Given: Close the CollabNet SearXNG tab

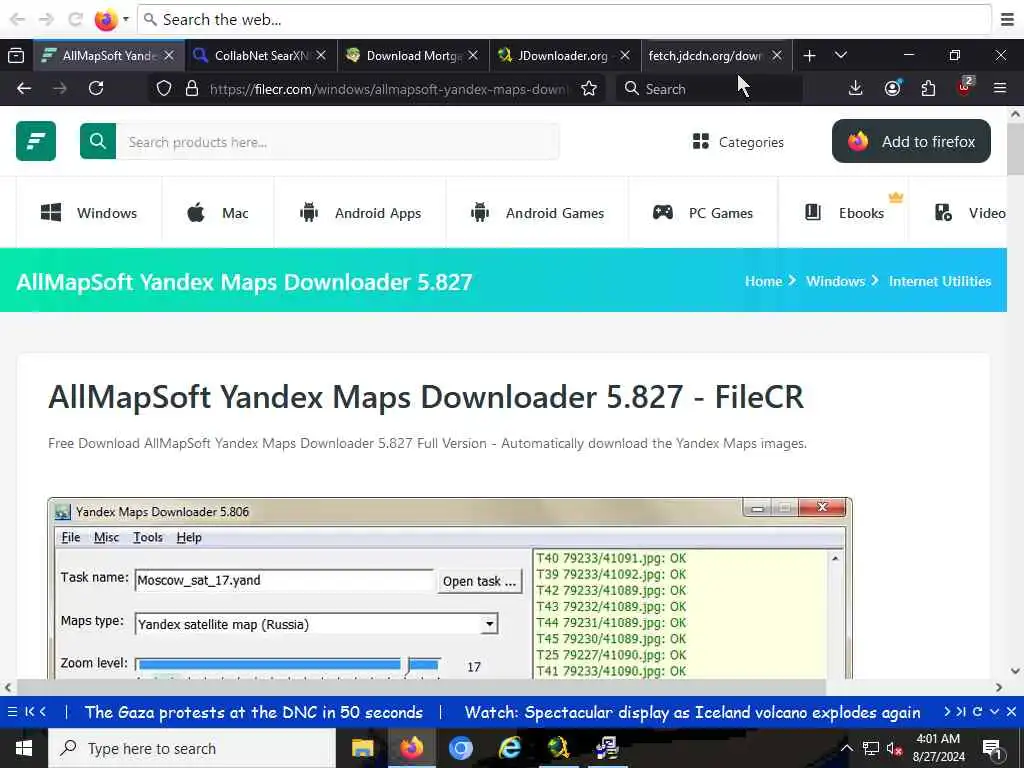Looking at the screenshot, I should click(321, 56).
